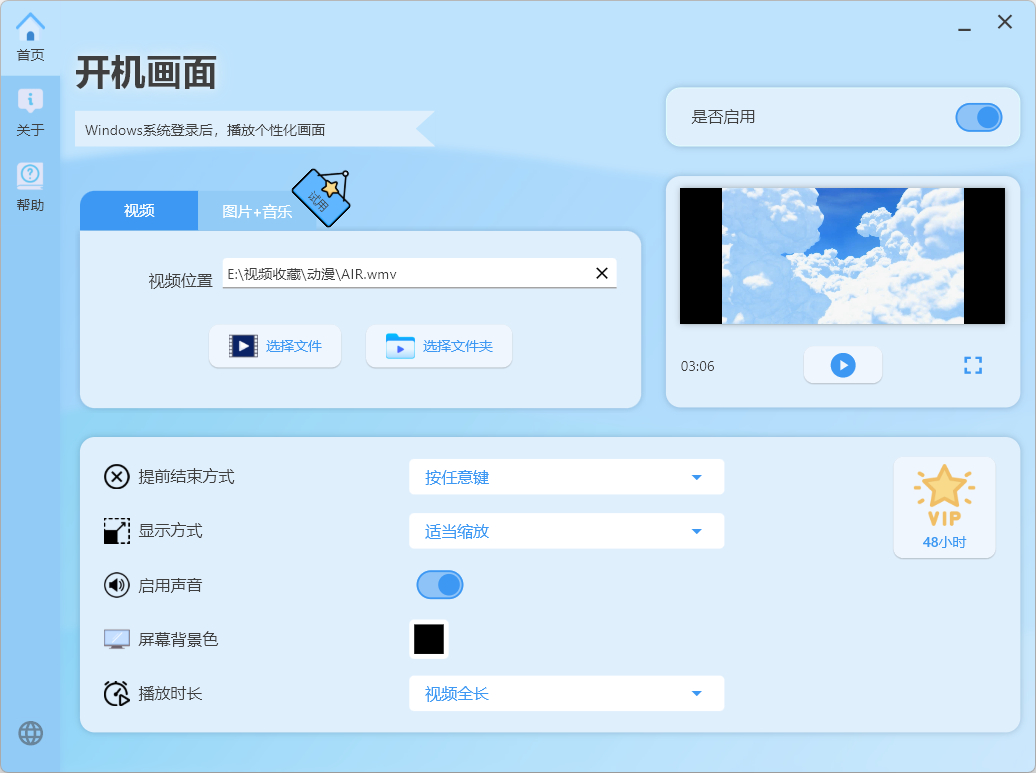Expand the 提前结束方式 dropdown
Viewport: 1036px width, 773px height.
click(x=566, y=477)
